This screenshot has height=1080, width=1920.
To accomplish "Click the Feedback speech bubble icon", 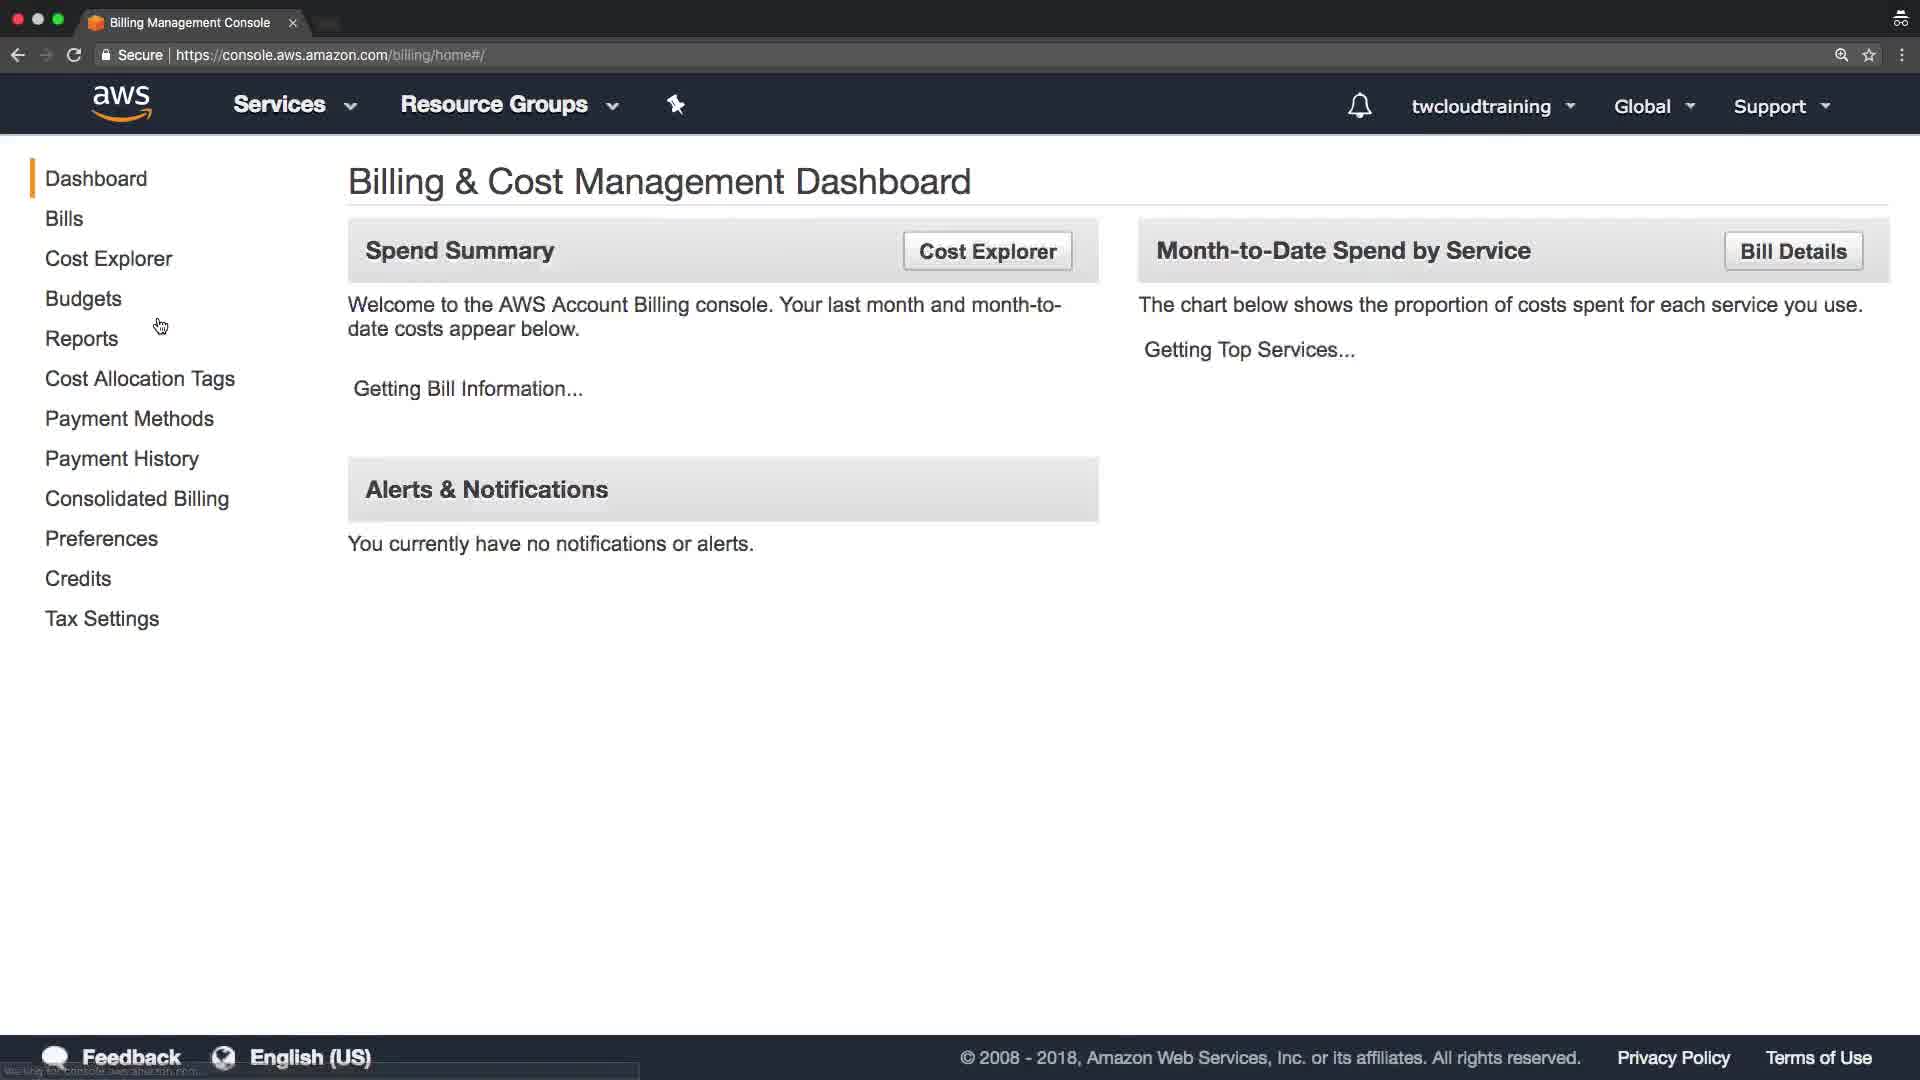I will [x=55, y=1057].
